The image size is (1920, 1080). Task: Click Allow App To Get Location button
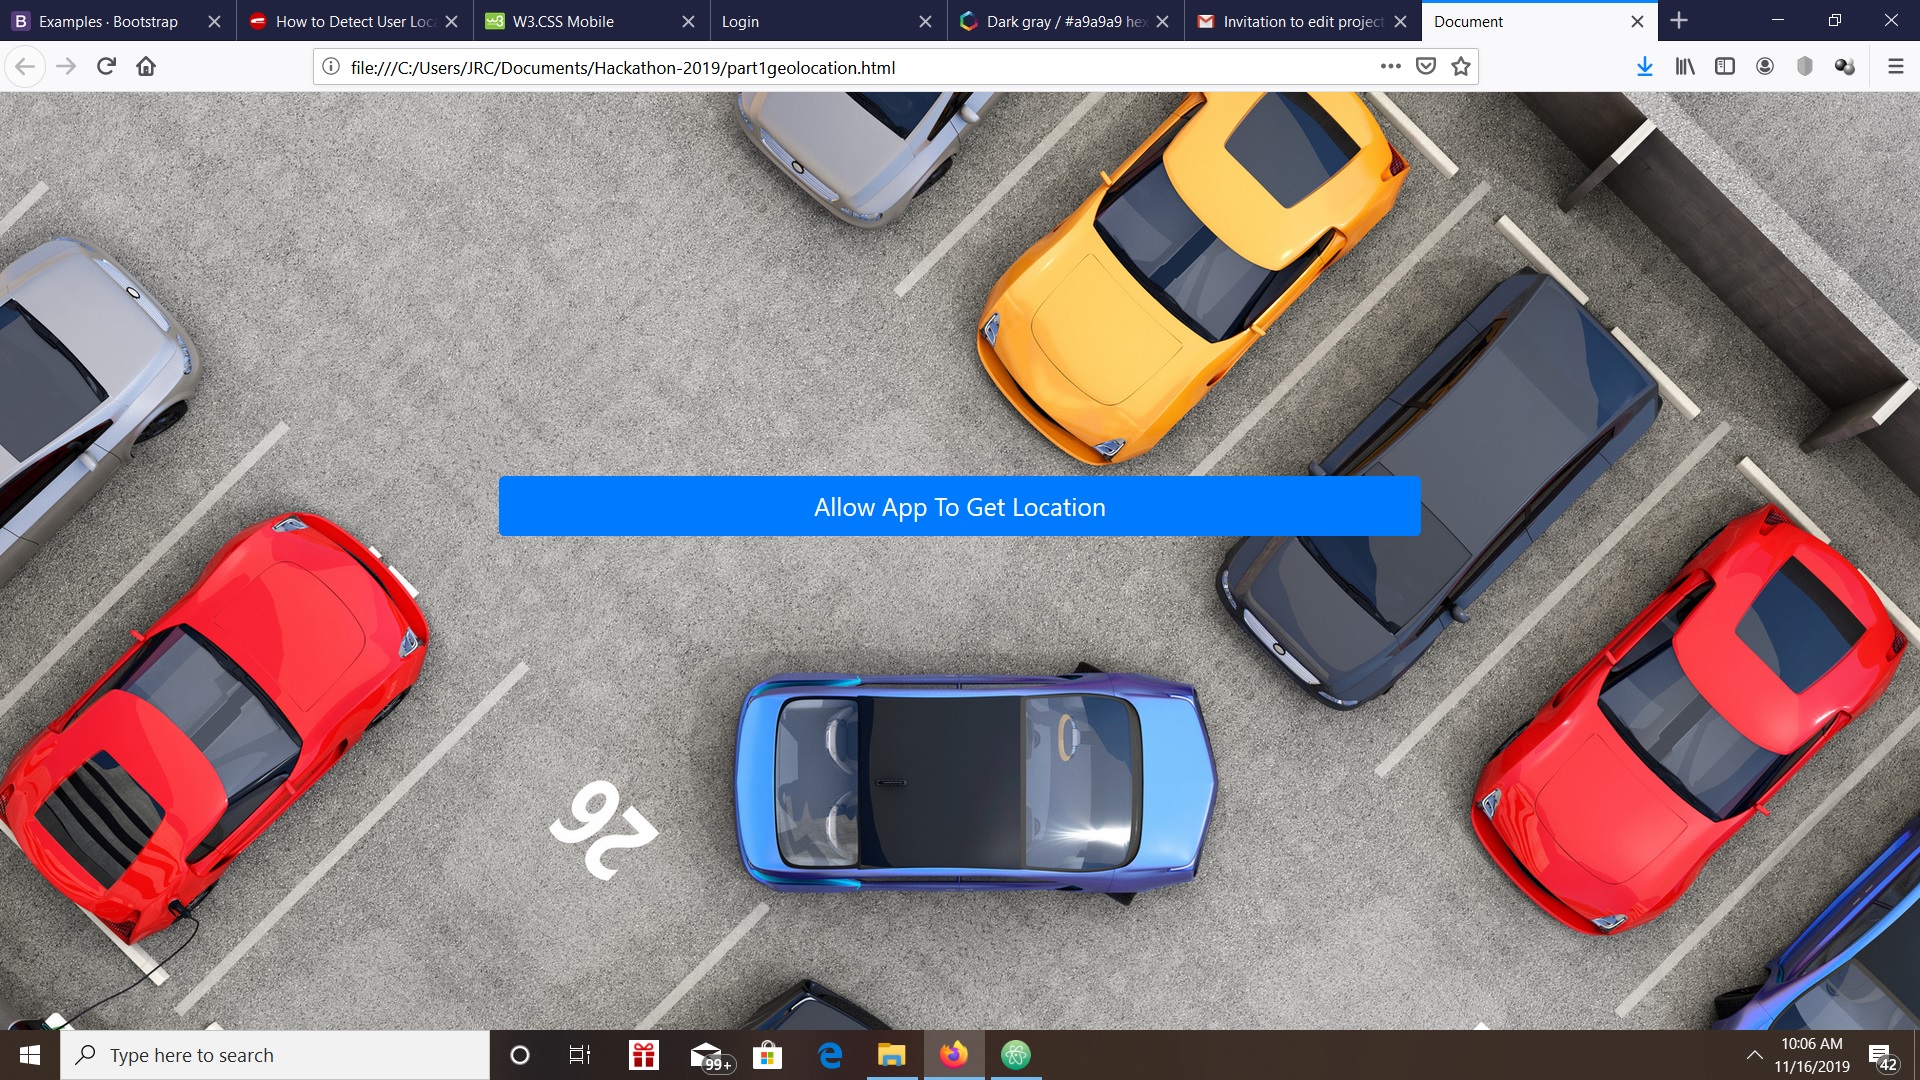point(959,506)
